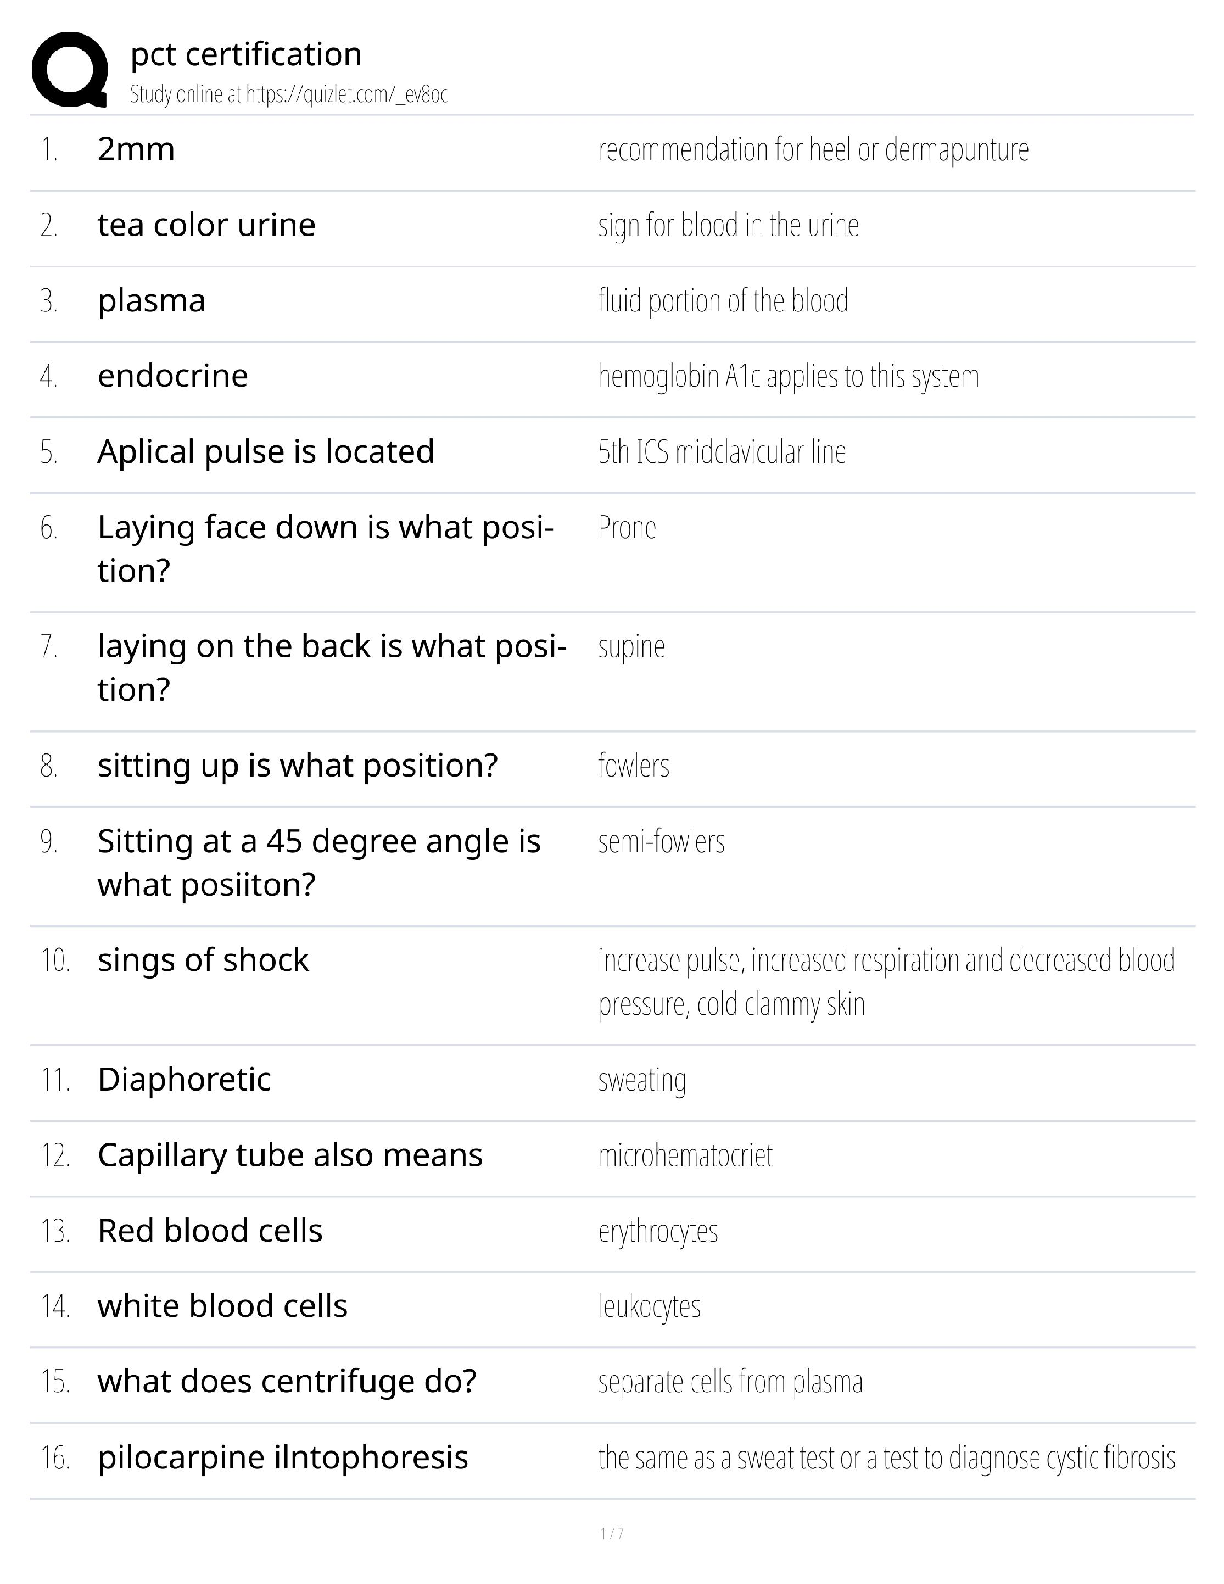Click the "microhematocriet" definition
The image size is (1224, 1584).
point(685,1156)
